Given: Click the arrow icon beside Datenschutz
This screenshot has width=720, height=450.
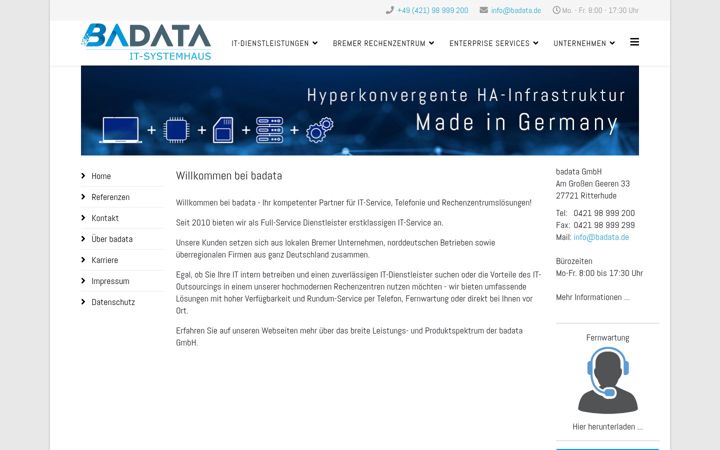Looking at the screenshot, I should (x=83, y=302).
